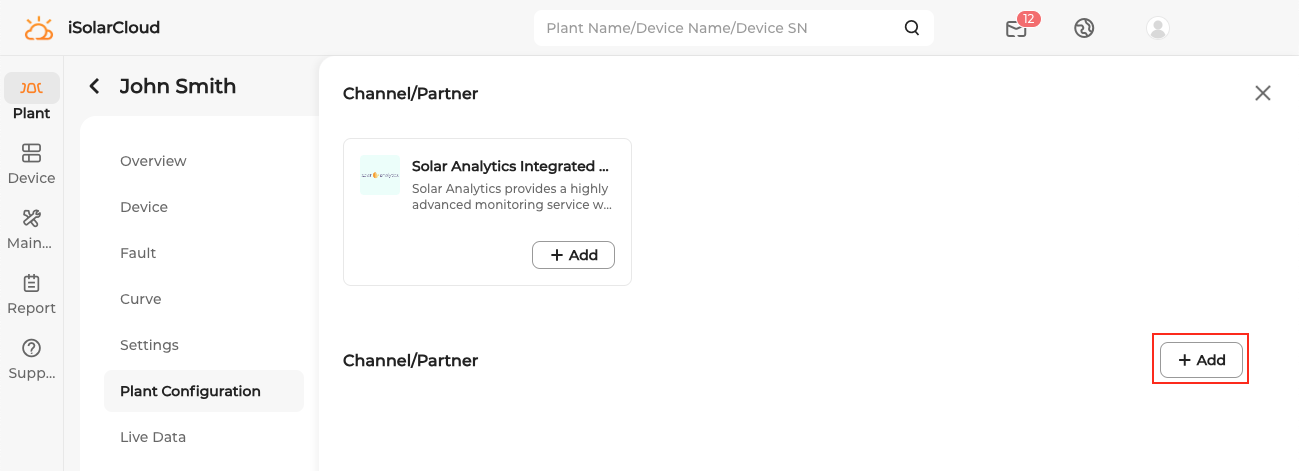Click the search magnifier icon
Screen dimensions: 1299x471
(x=912, y=28)
